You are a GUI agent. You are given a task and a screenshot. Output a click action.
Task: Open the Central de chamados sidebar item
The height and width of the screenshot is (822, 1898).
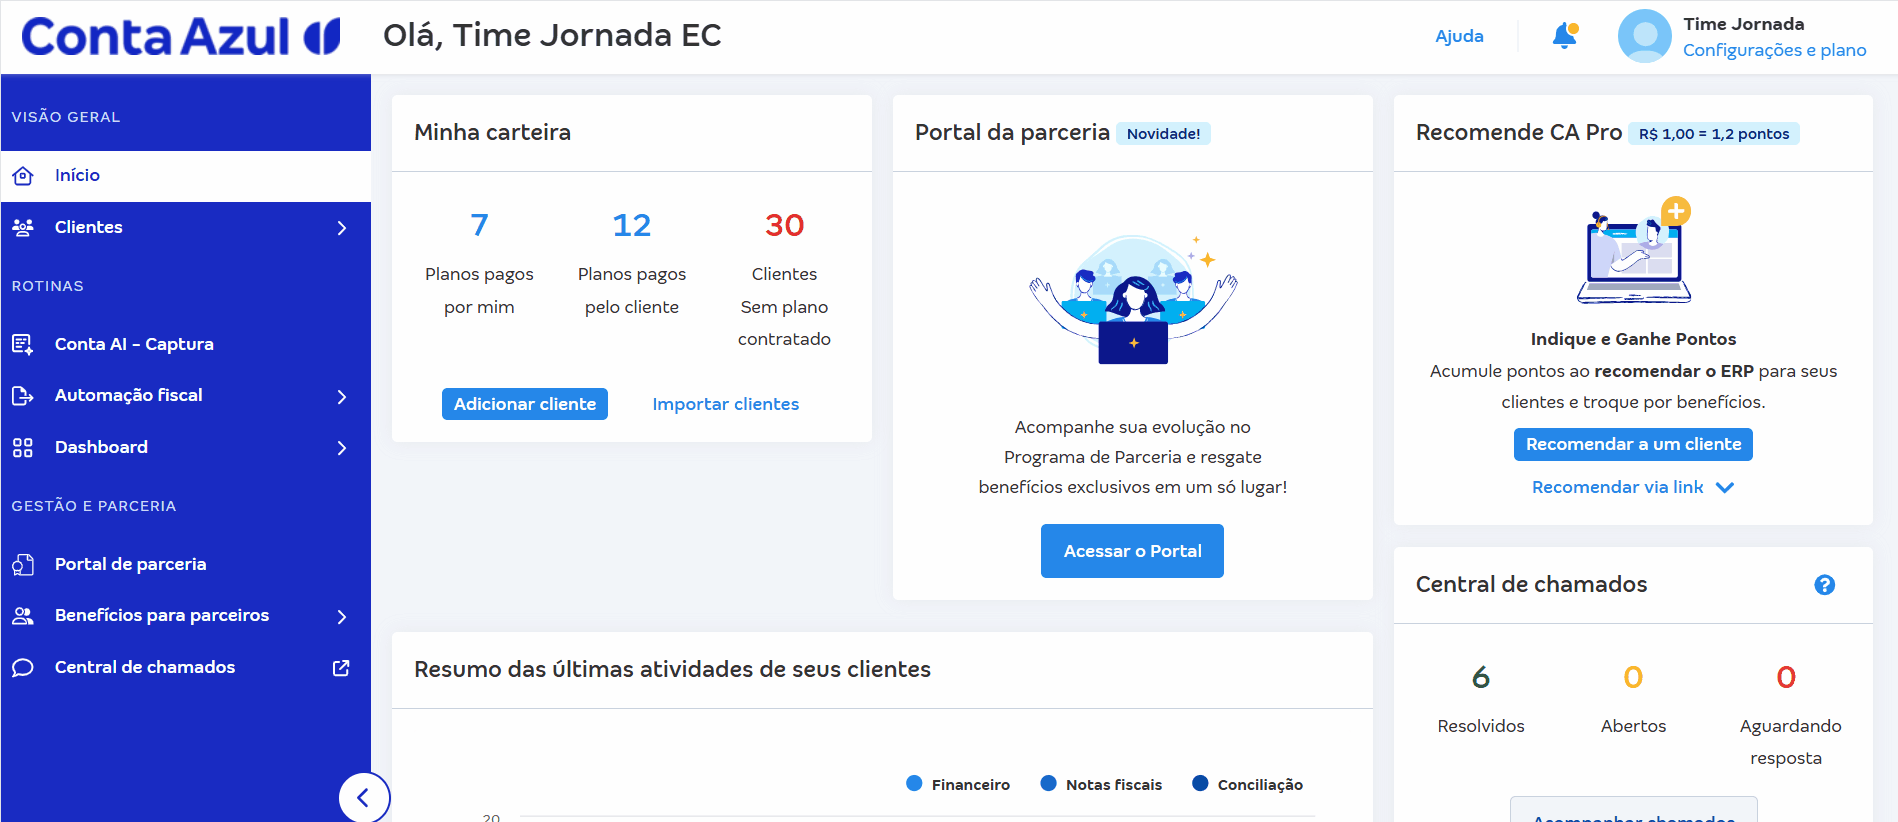(x=186, y=667)
